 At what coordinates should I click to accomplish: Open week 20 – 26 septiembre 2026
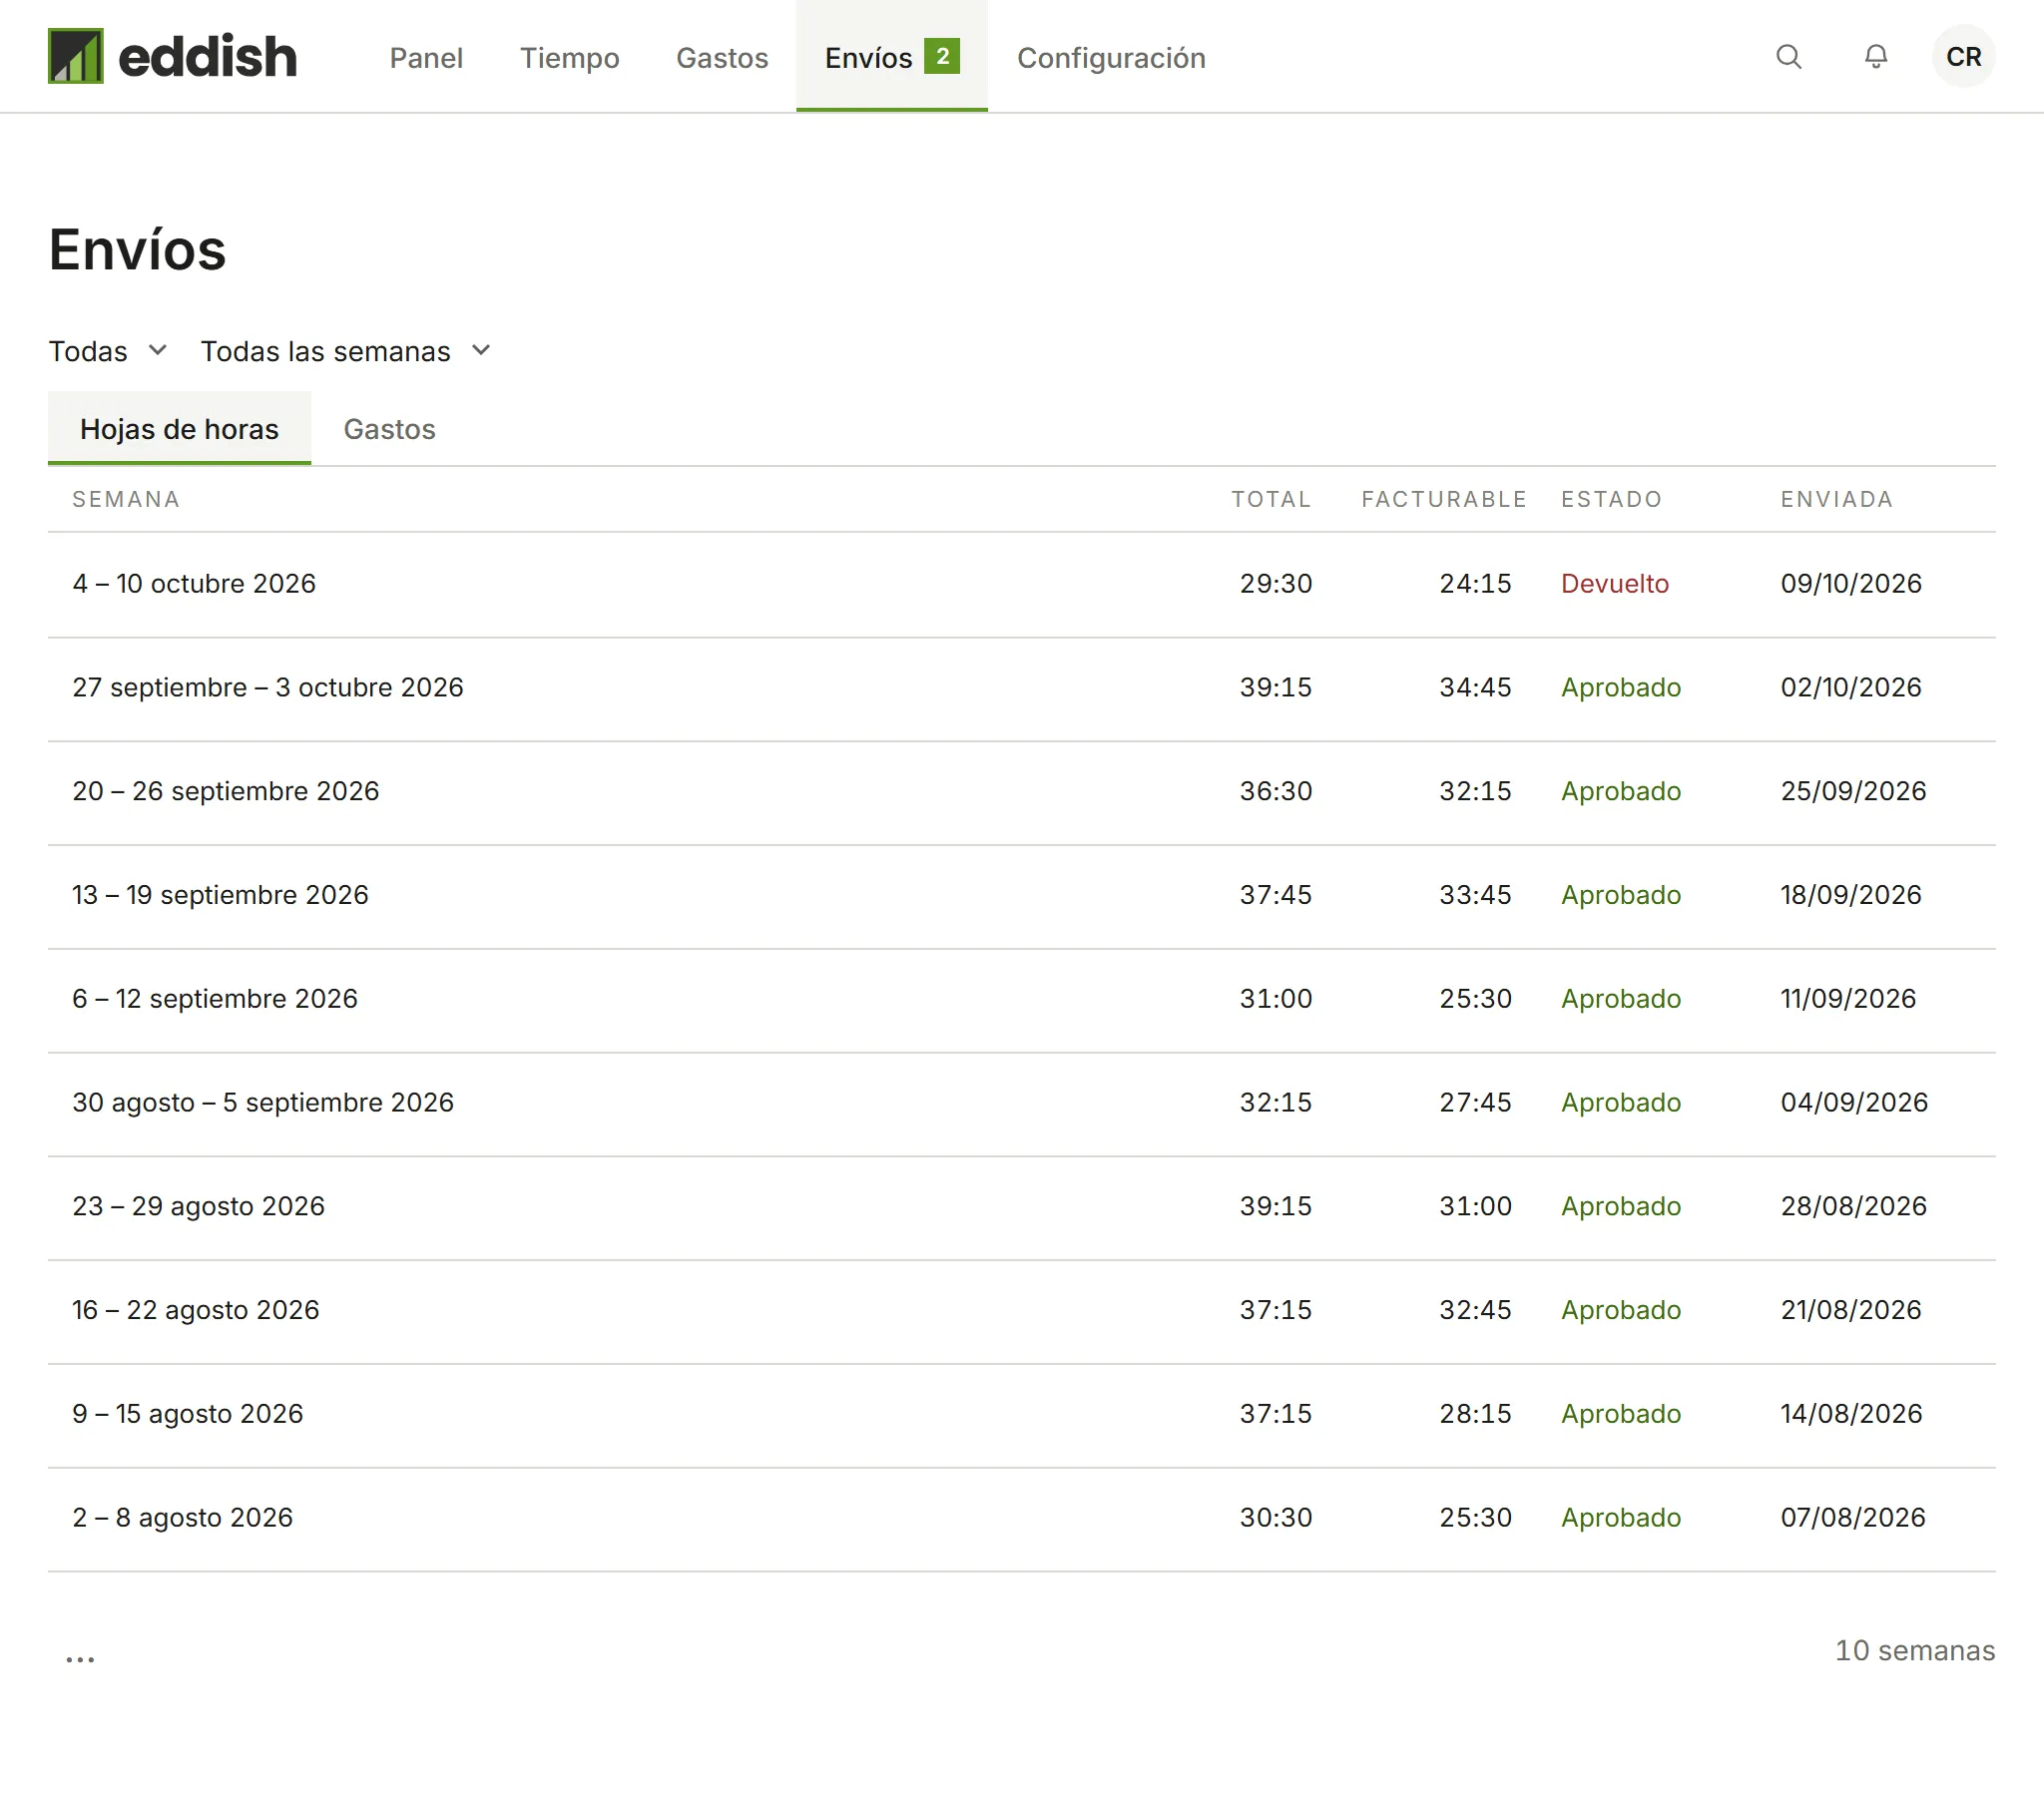(1021, 792)
